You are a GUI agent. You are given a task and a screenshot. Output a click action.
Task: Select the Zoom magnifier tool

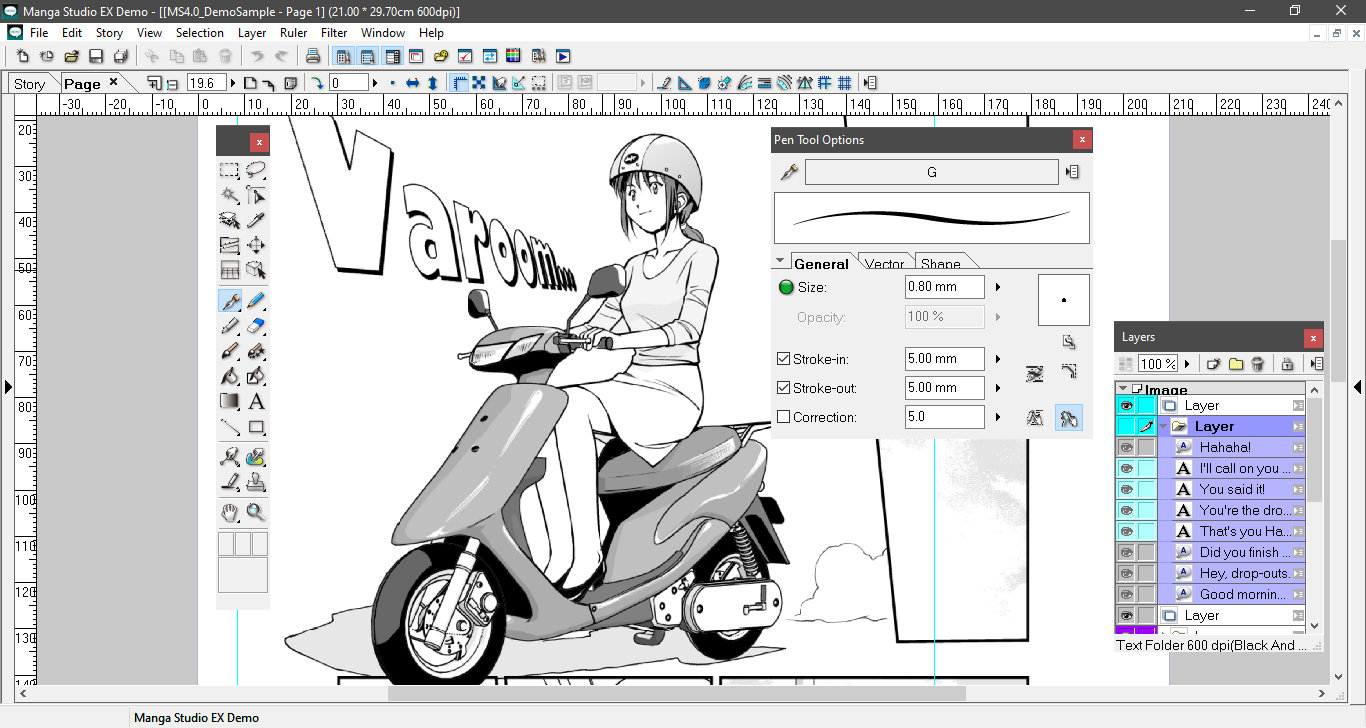[256, 513]
